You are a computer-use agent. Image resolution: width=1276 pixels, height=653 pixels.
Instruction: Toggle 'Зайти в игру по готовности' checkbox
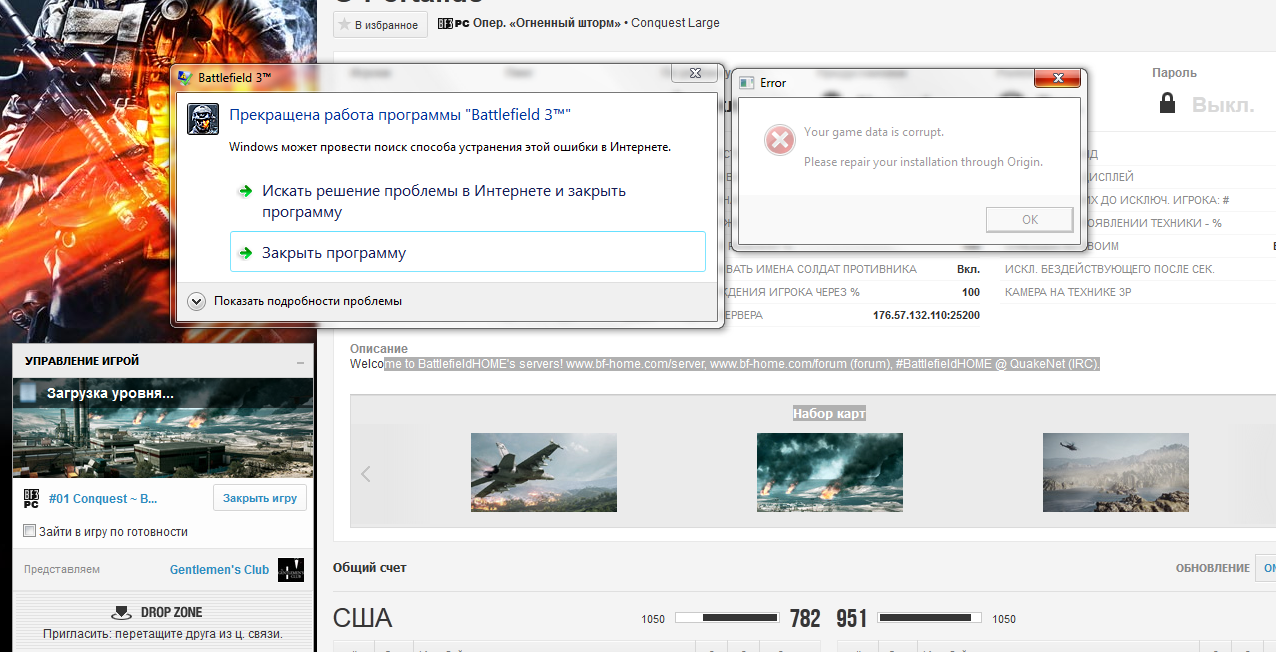(x=30, y=531)
